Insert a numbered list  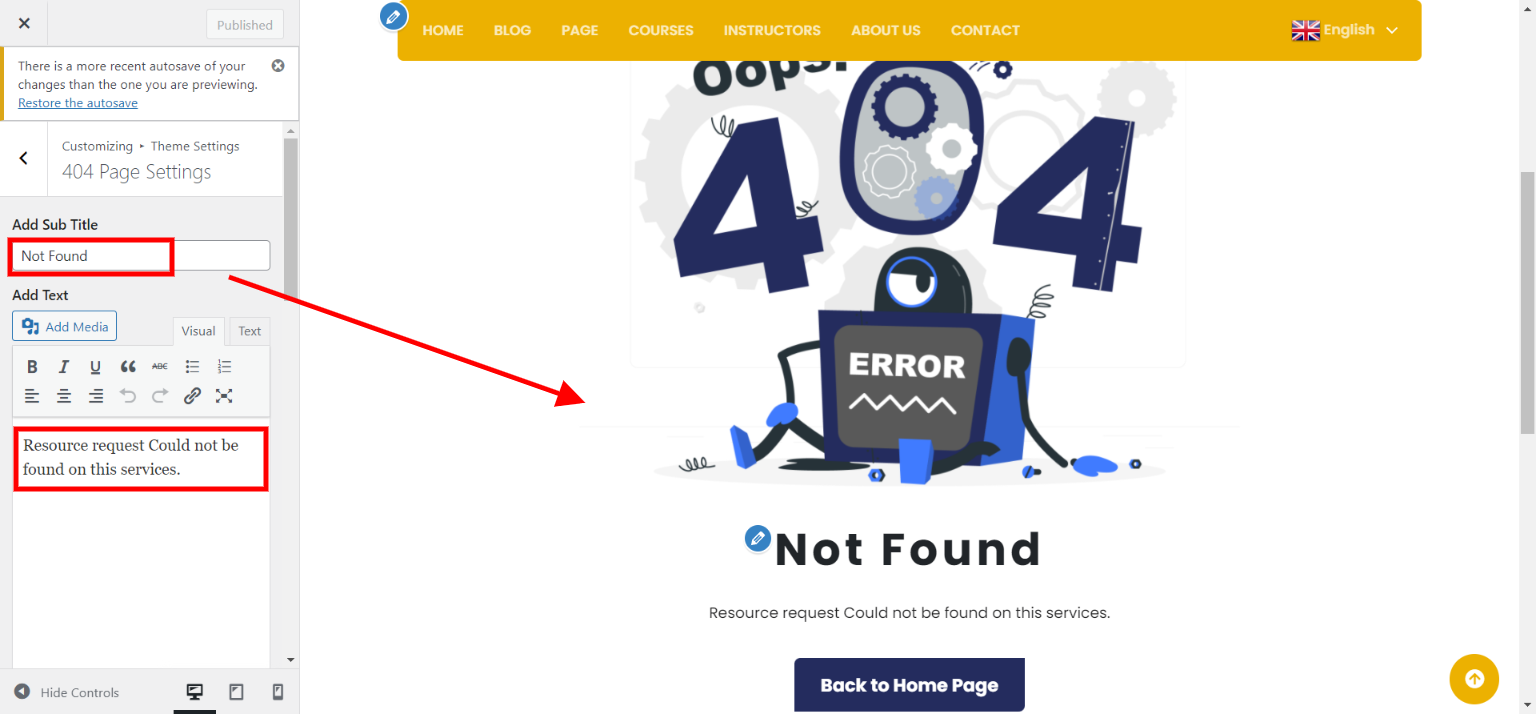224,367
